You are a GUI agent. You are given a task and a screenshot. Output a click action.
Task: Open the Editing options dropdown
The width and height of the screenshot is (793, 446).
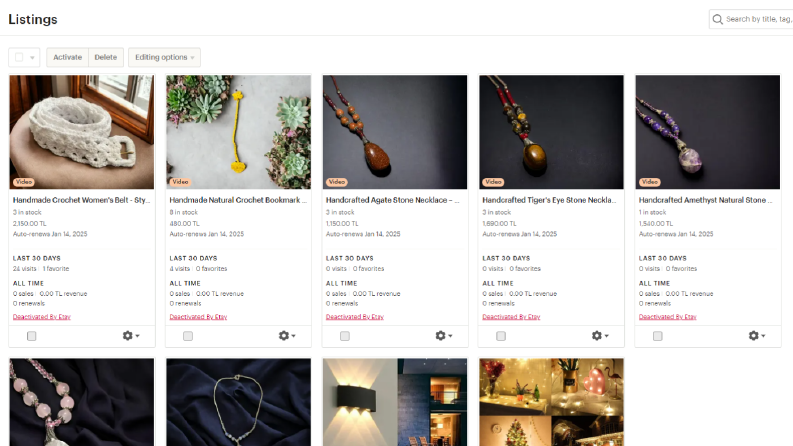[164, 57]
